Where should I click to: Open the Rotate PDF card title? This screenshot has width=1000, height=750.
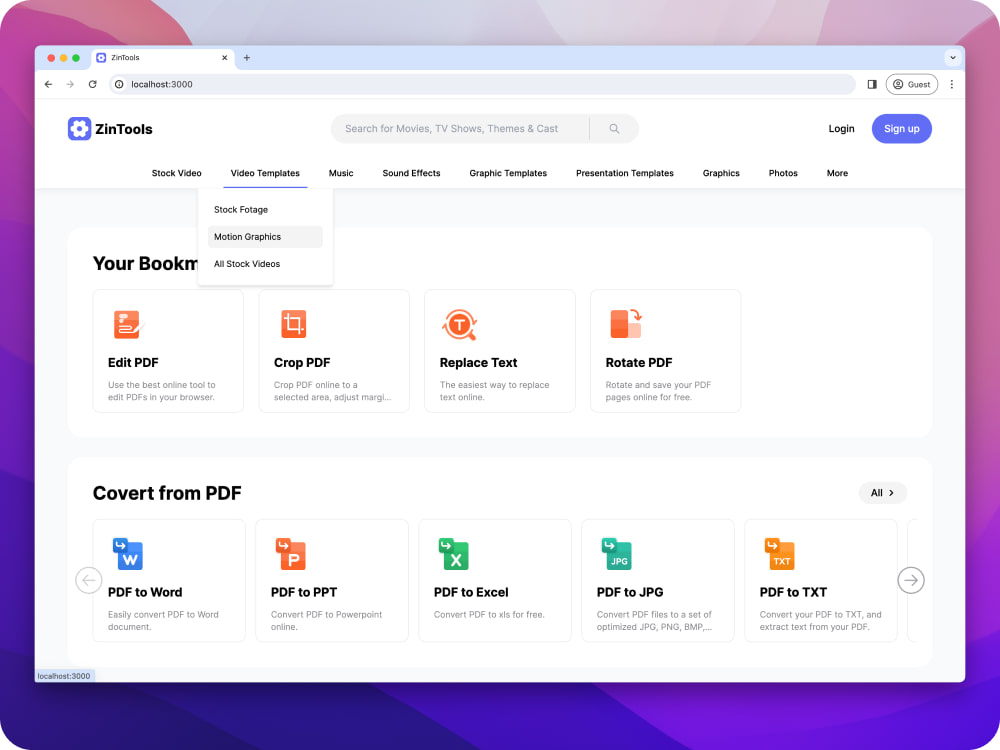(639, 362)
